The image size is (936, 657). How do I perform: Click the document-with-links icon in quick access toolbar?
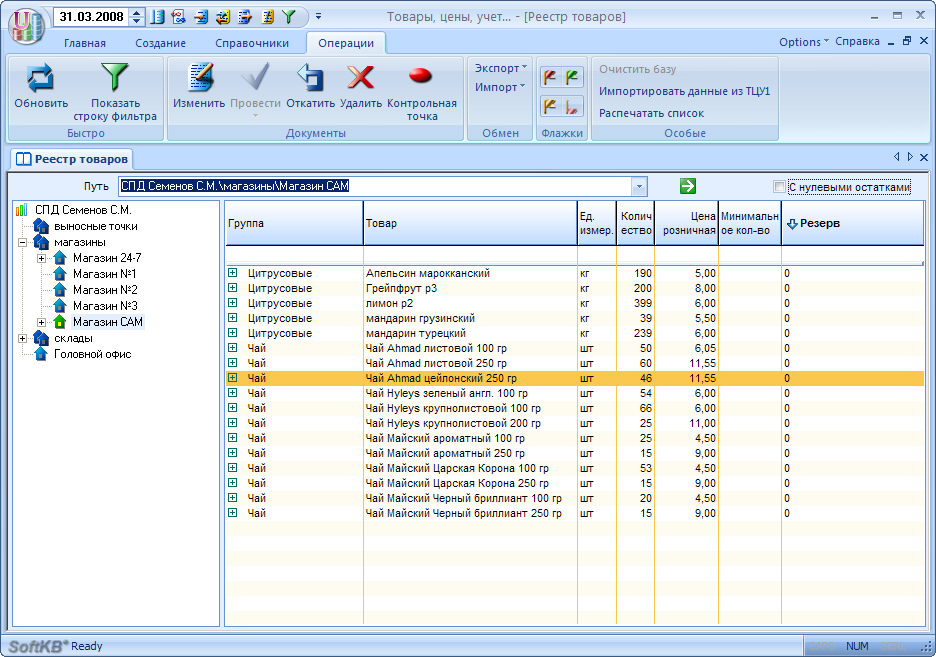178,17
